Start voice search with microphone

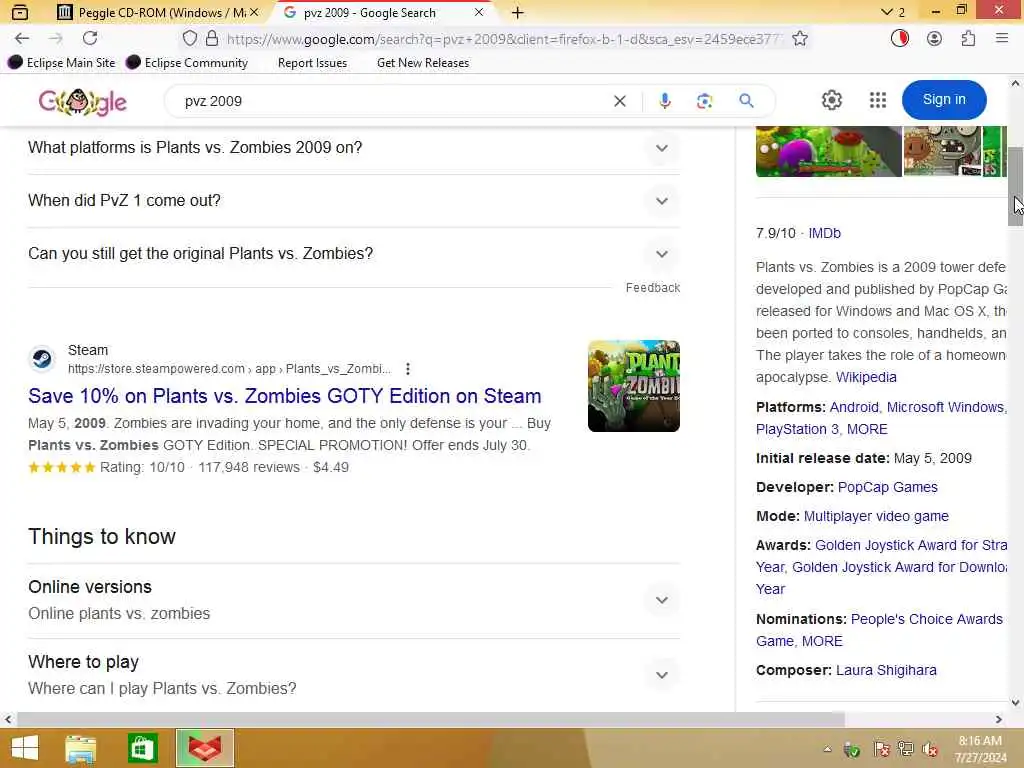point(665,101)
